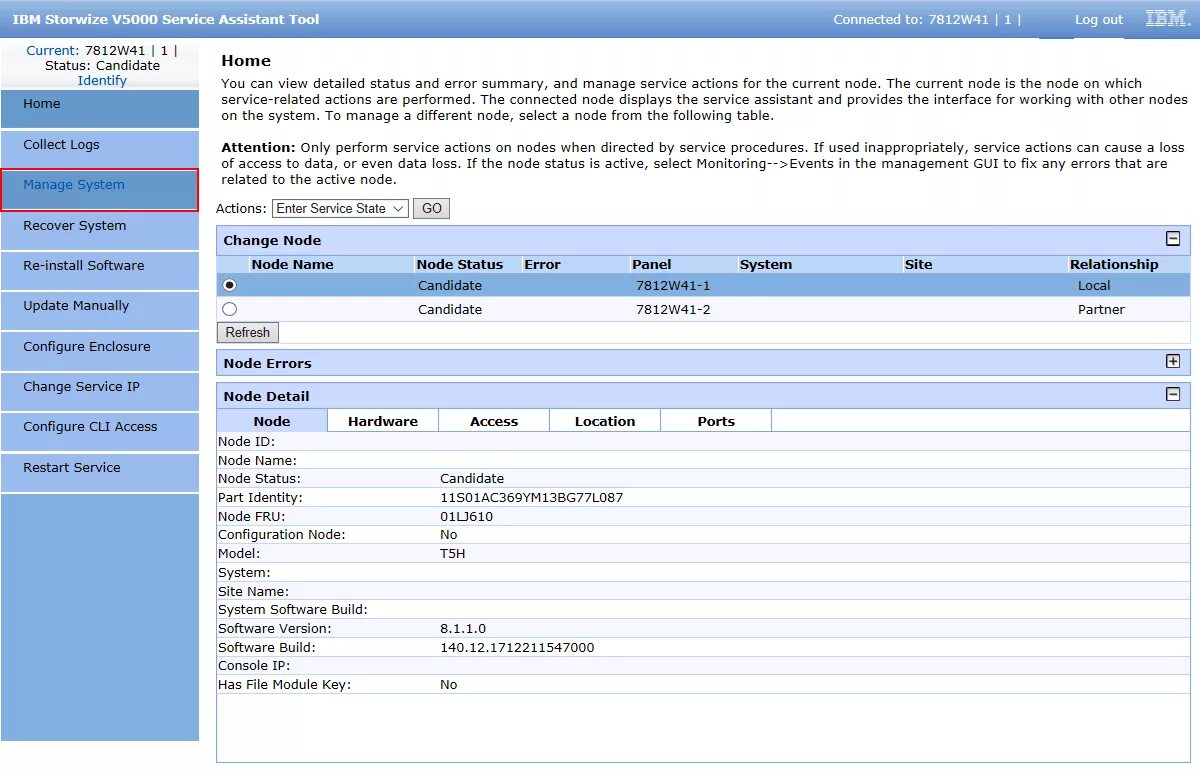This screenshot has width=1200, height=776.
Task: Click panel value 7812W41-2
Action: (x=673, y=309)
